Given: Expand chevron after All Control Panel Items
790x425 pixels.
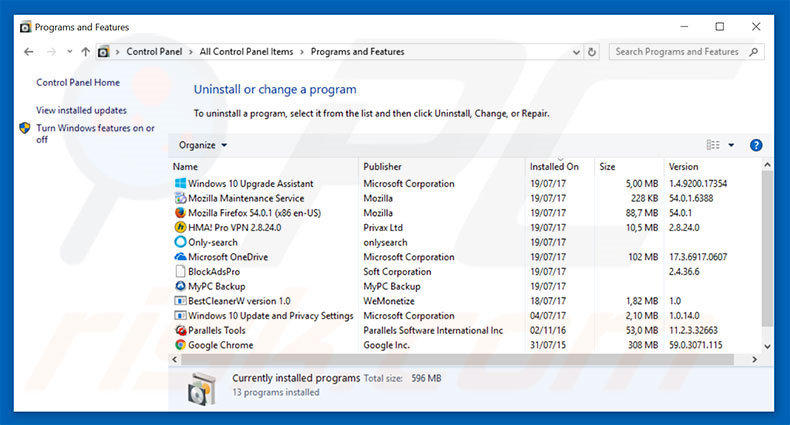Looking at the screenshot, I should [302, 52].
